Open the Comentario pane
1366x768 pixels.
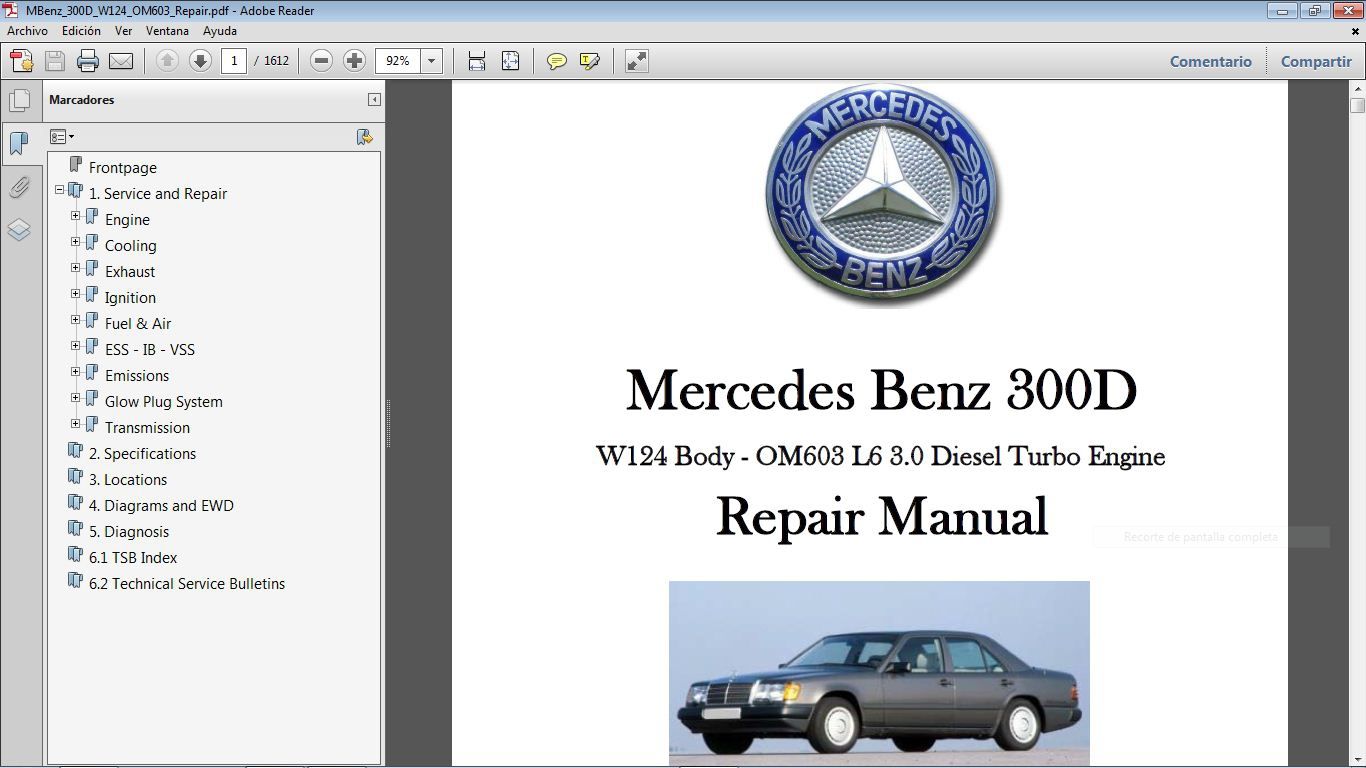(1211, 61)
